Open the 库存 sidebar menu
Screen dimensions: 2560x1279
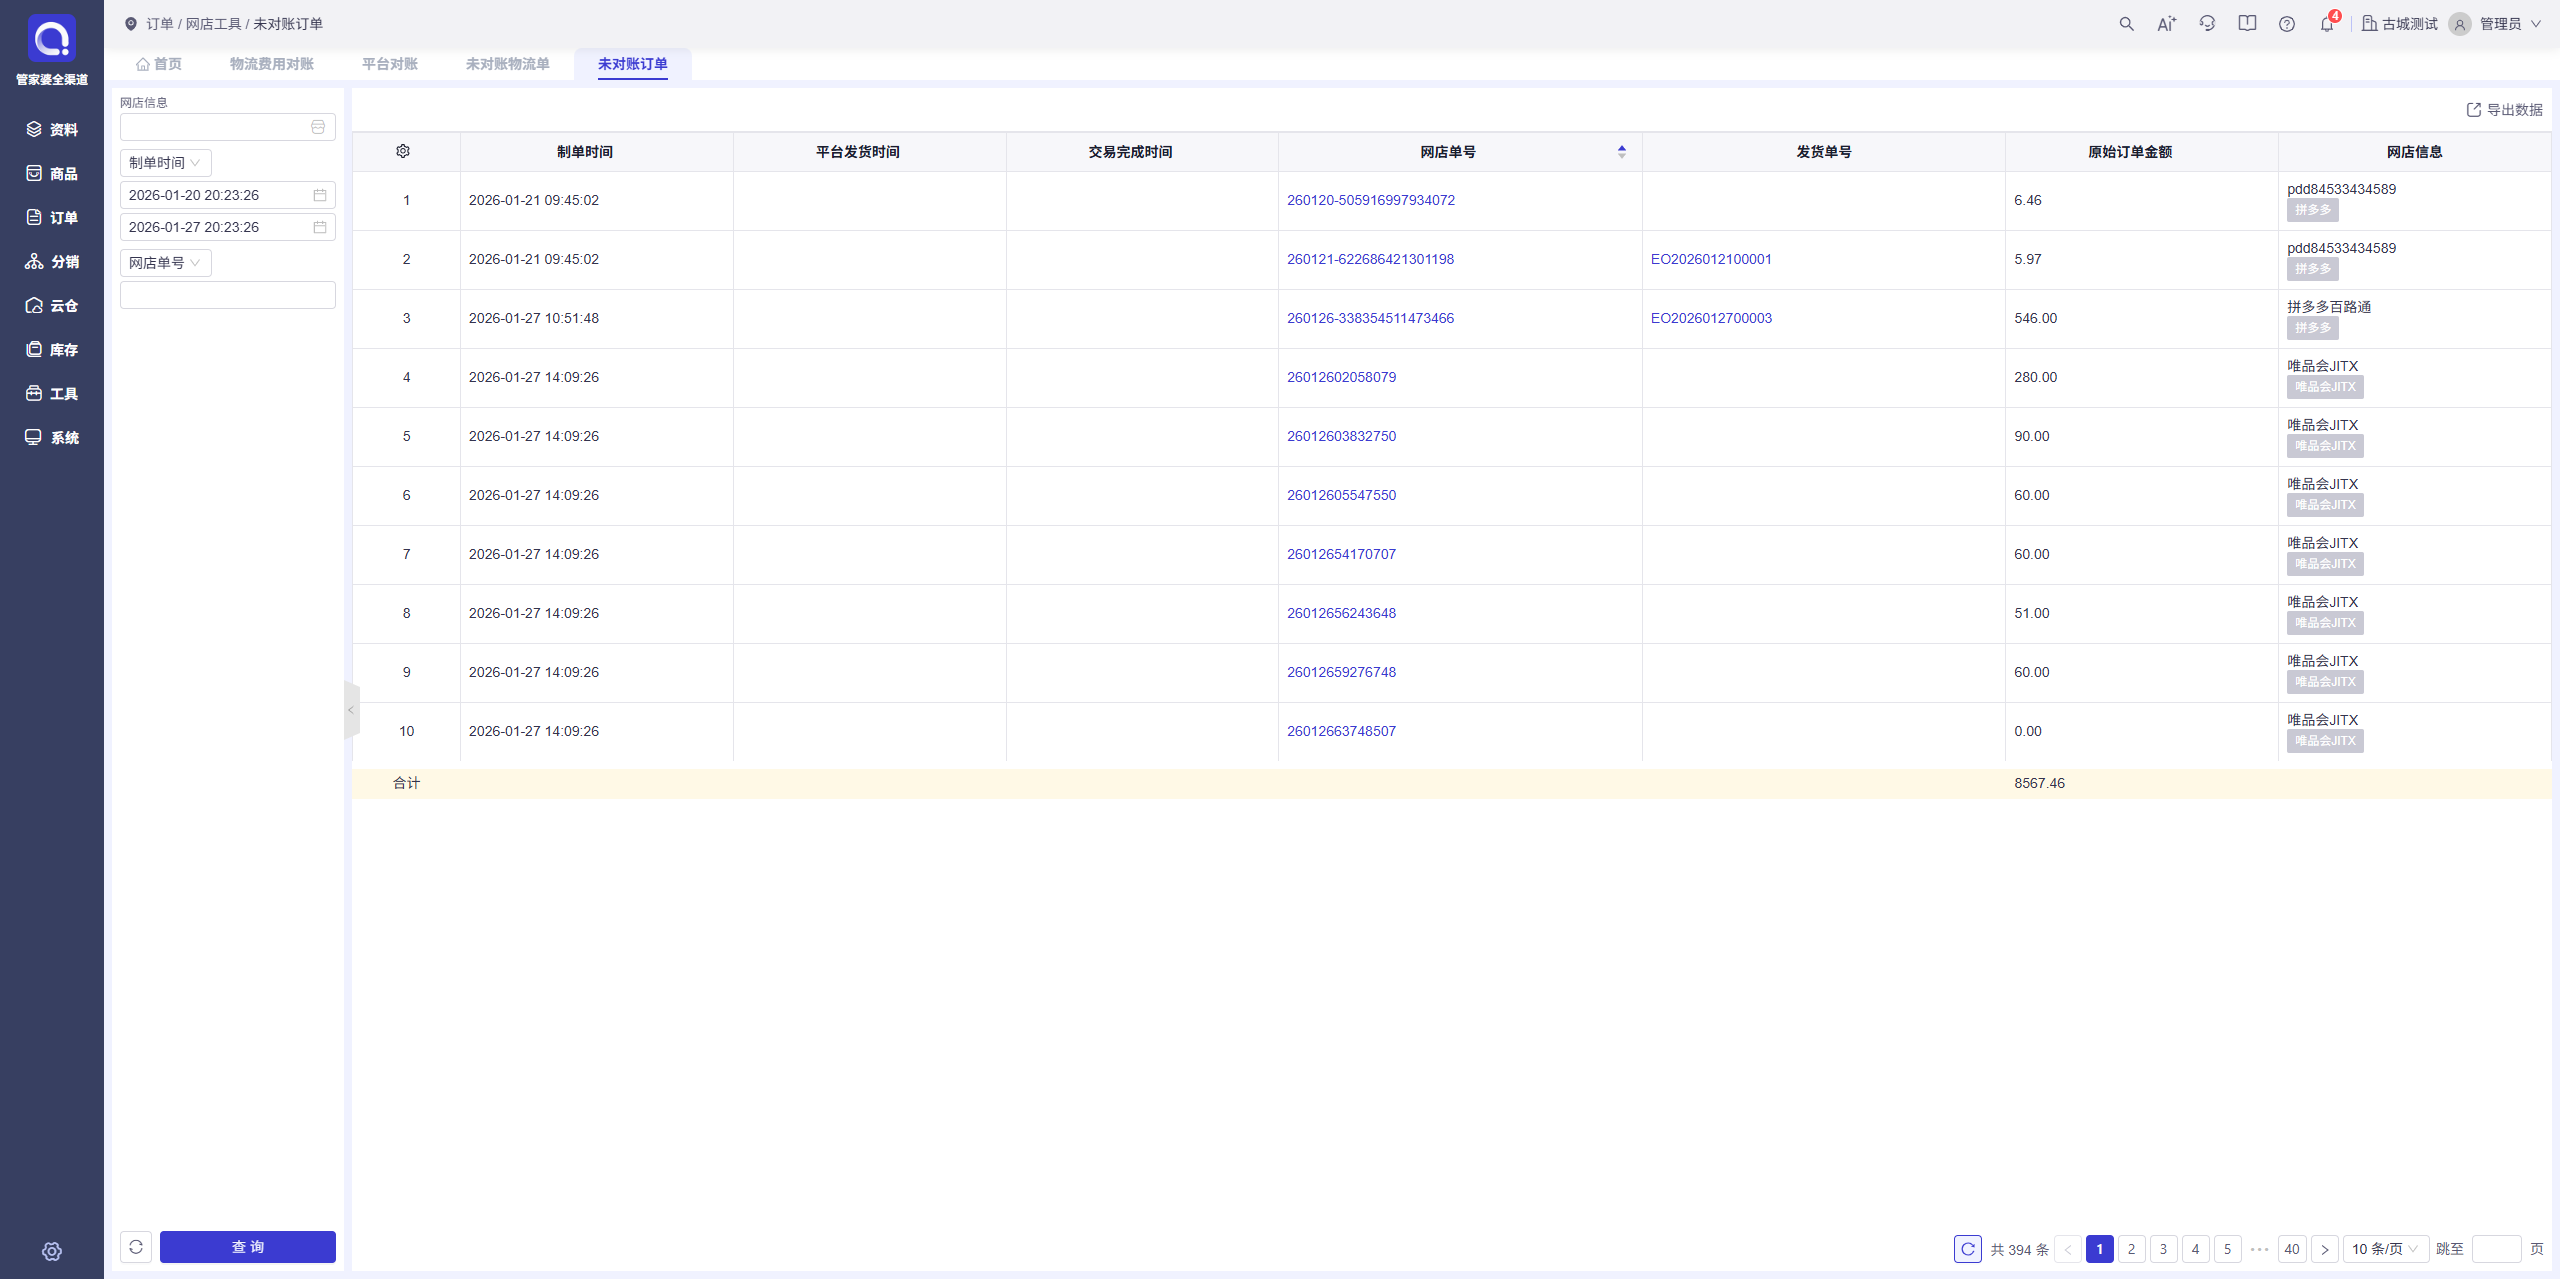point(52,349)
